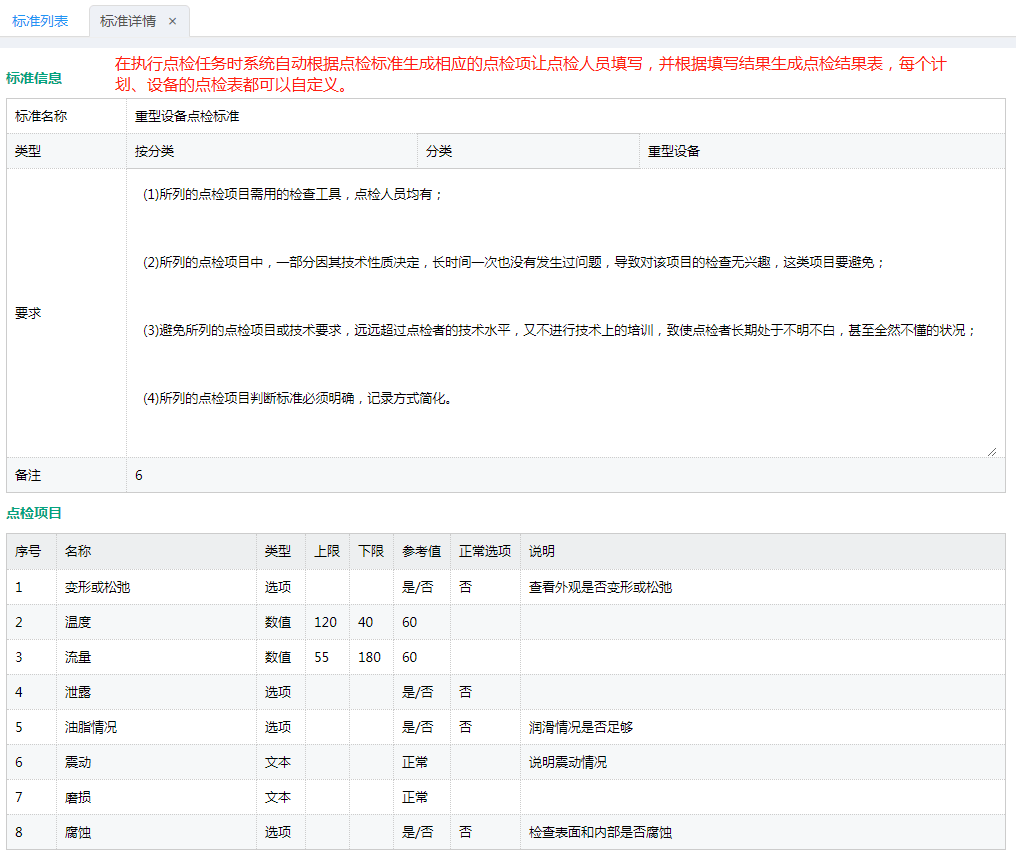
Task: Click inside the 要求 text area
Action: [566, 313]
